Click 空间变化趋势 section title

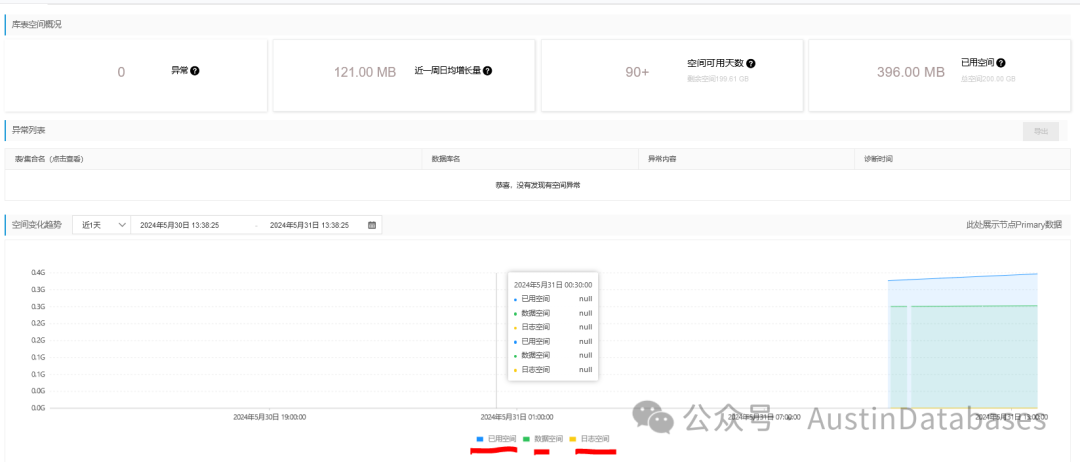click(37, 225)
